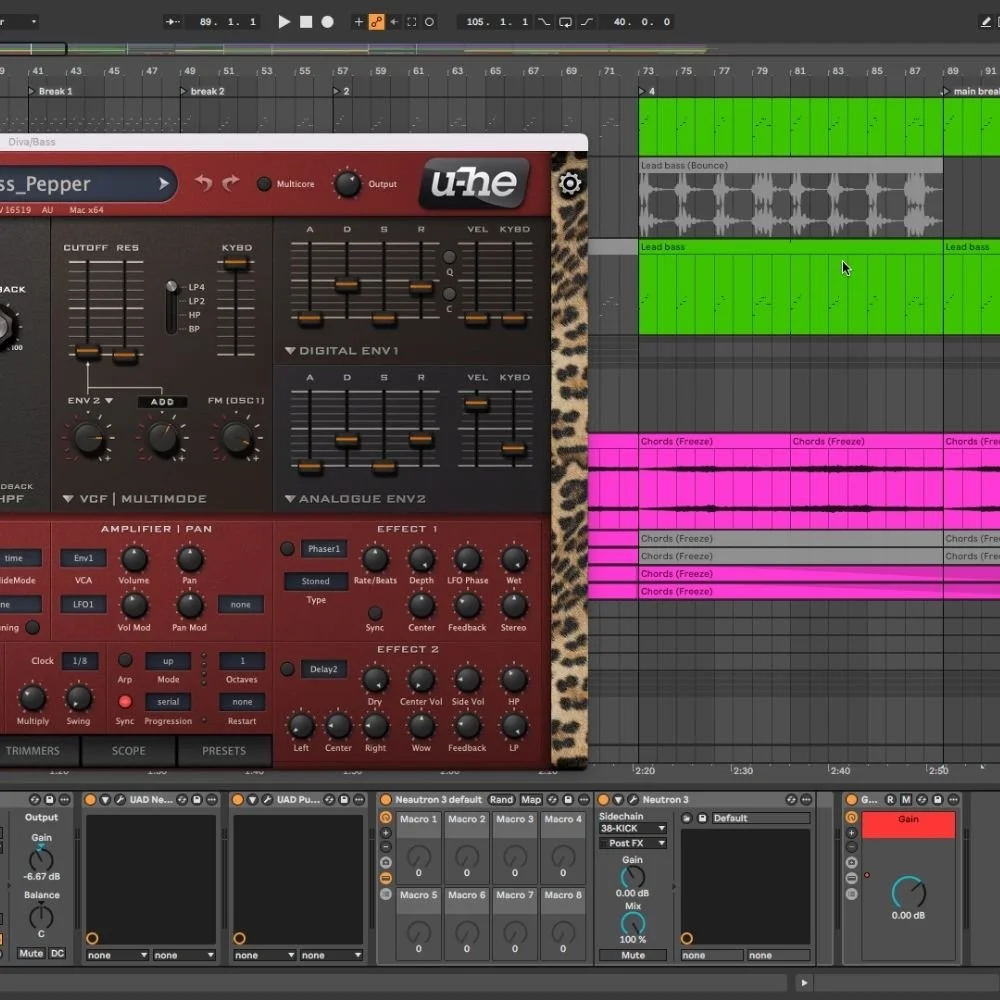The width and height of the screenshot is (1000, 1000).
Task: Click the Rand button on Neutron rack
Action: 501,799
